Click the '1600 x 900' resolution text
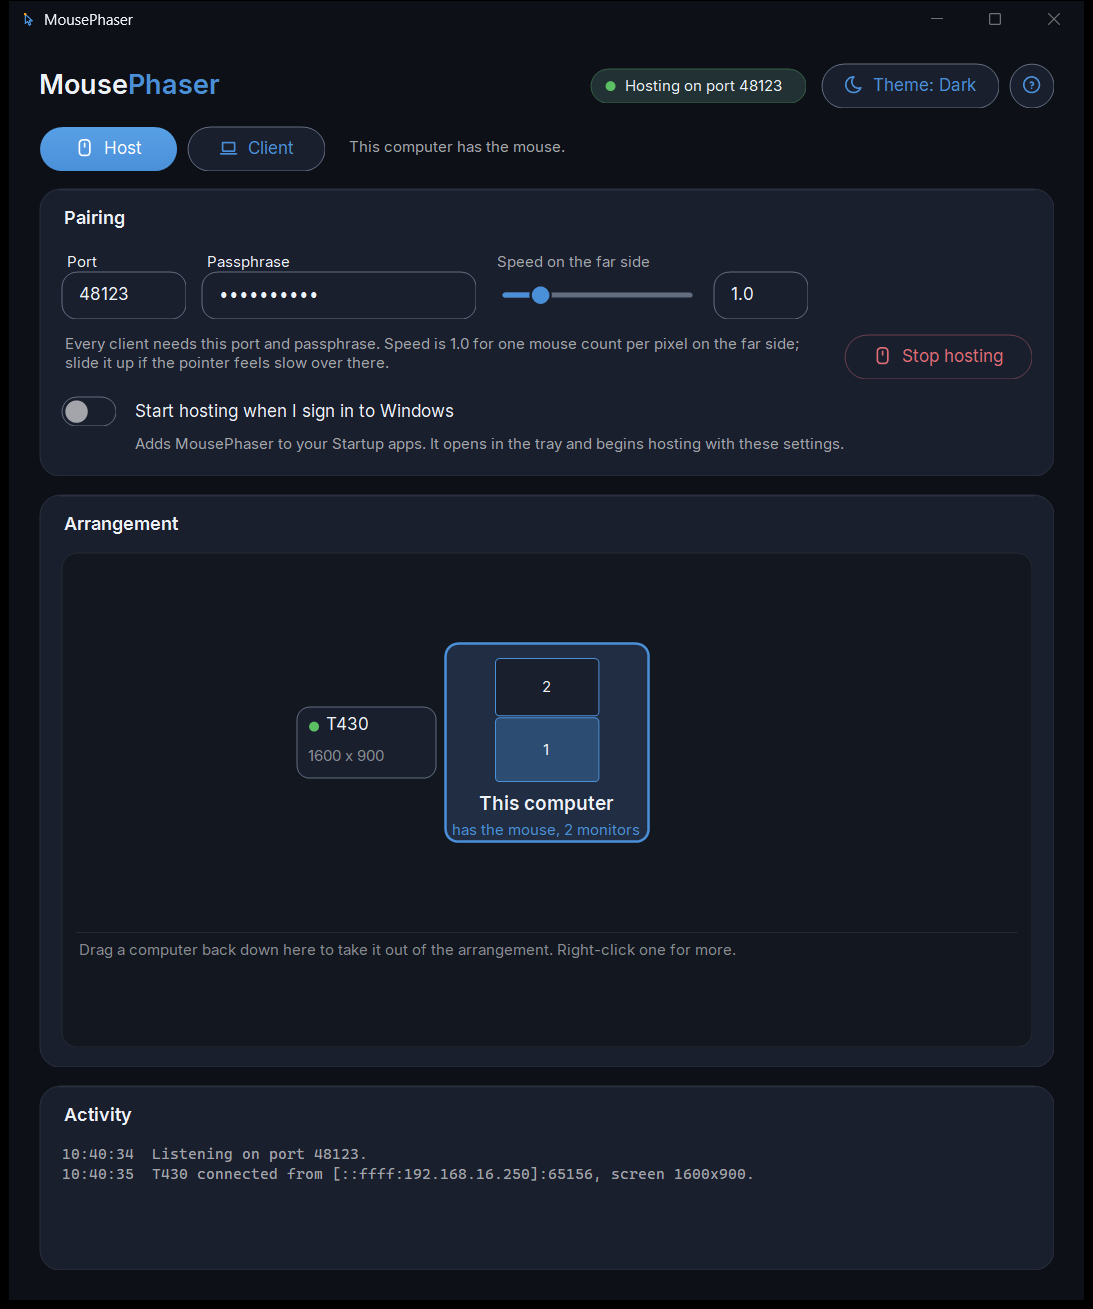The image size is (1093, 1309). tap(346, 756)
